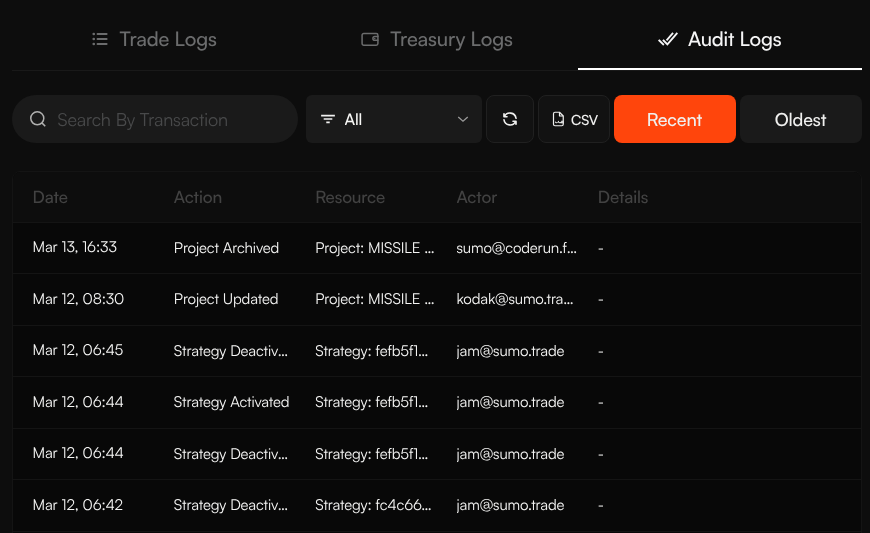Viewport: 870px width, 533px height.
Task: Switch to the Trade Logs tab
Action: click(154, 40)
